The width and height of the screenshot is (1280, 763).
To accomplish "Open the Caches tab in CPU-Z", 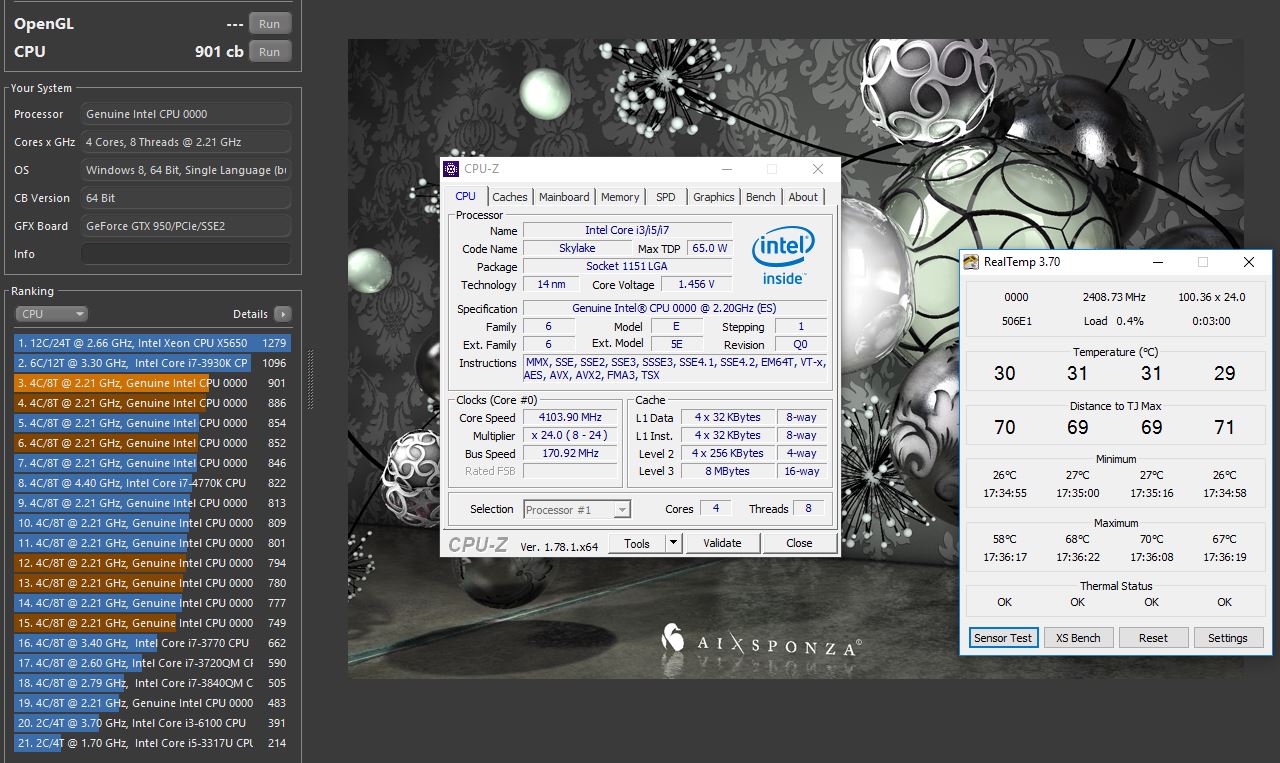I will click(510, 197).
